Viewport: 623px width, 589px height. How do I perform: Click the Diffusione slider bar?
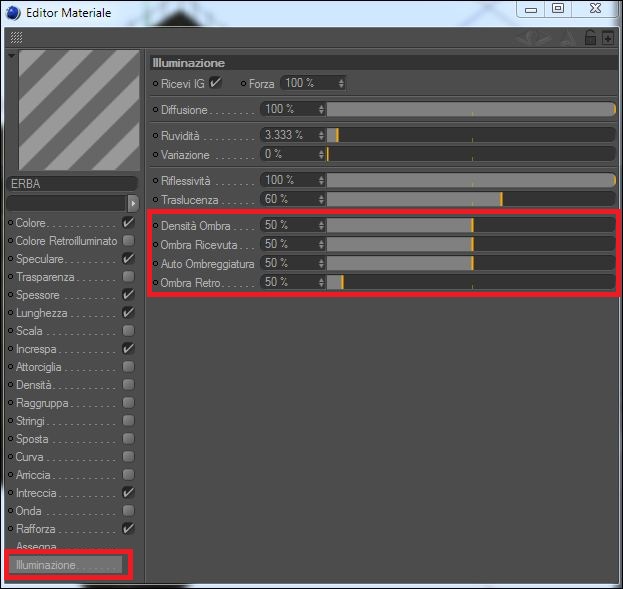coord(471,109)
